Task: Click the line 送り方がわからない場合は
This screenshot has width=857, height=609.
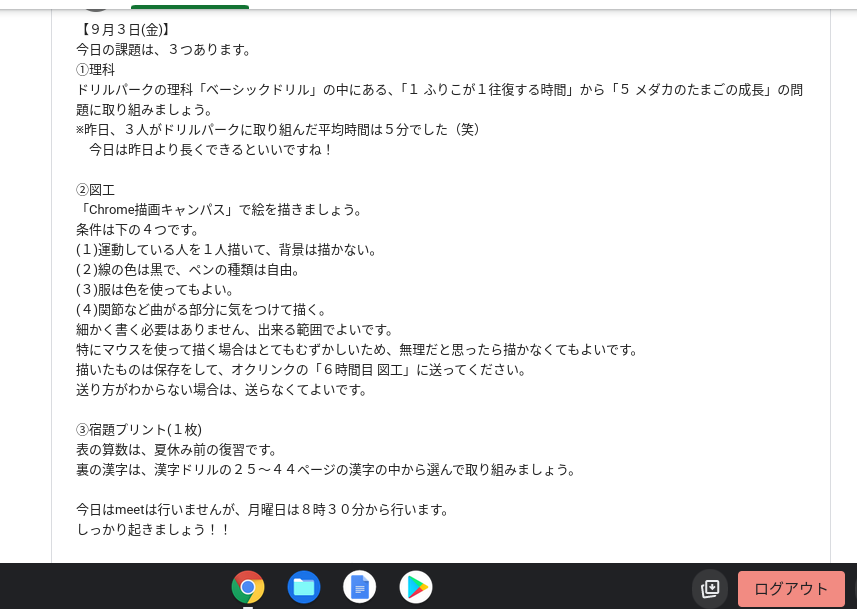Action: [222, 390]
